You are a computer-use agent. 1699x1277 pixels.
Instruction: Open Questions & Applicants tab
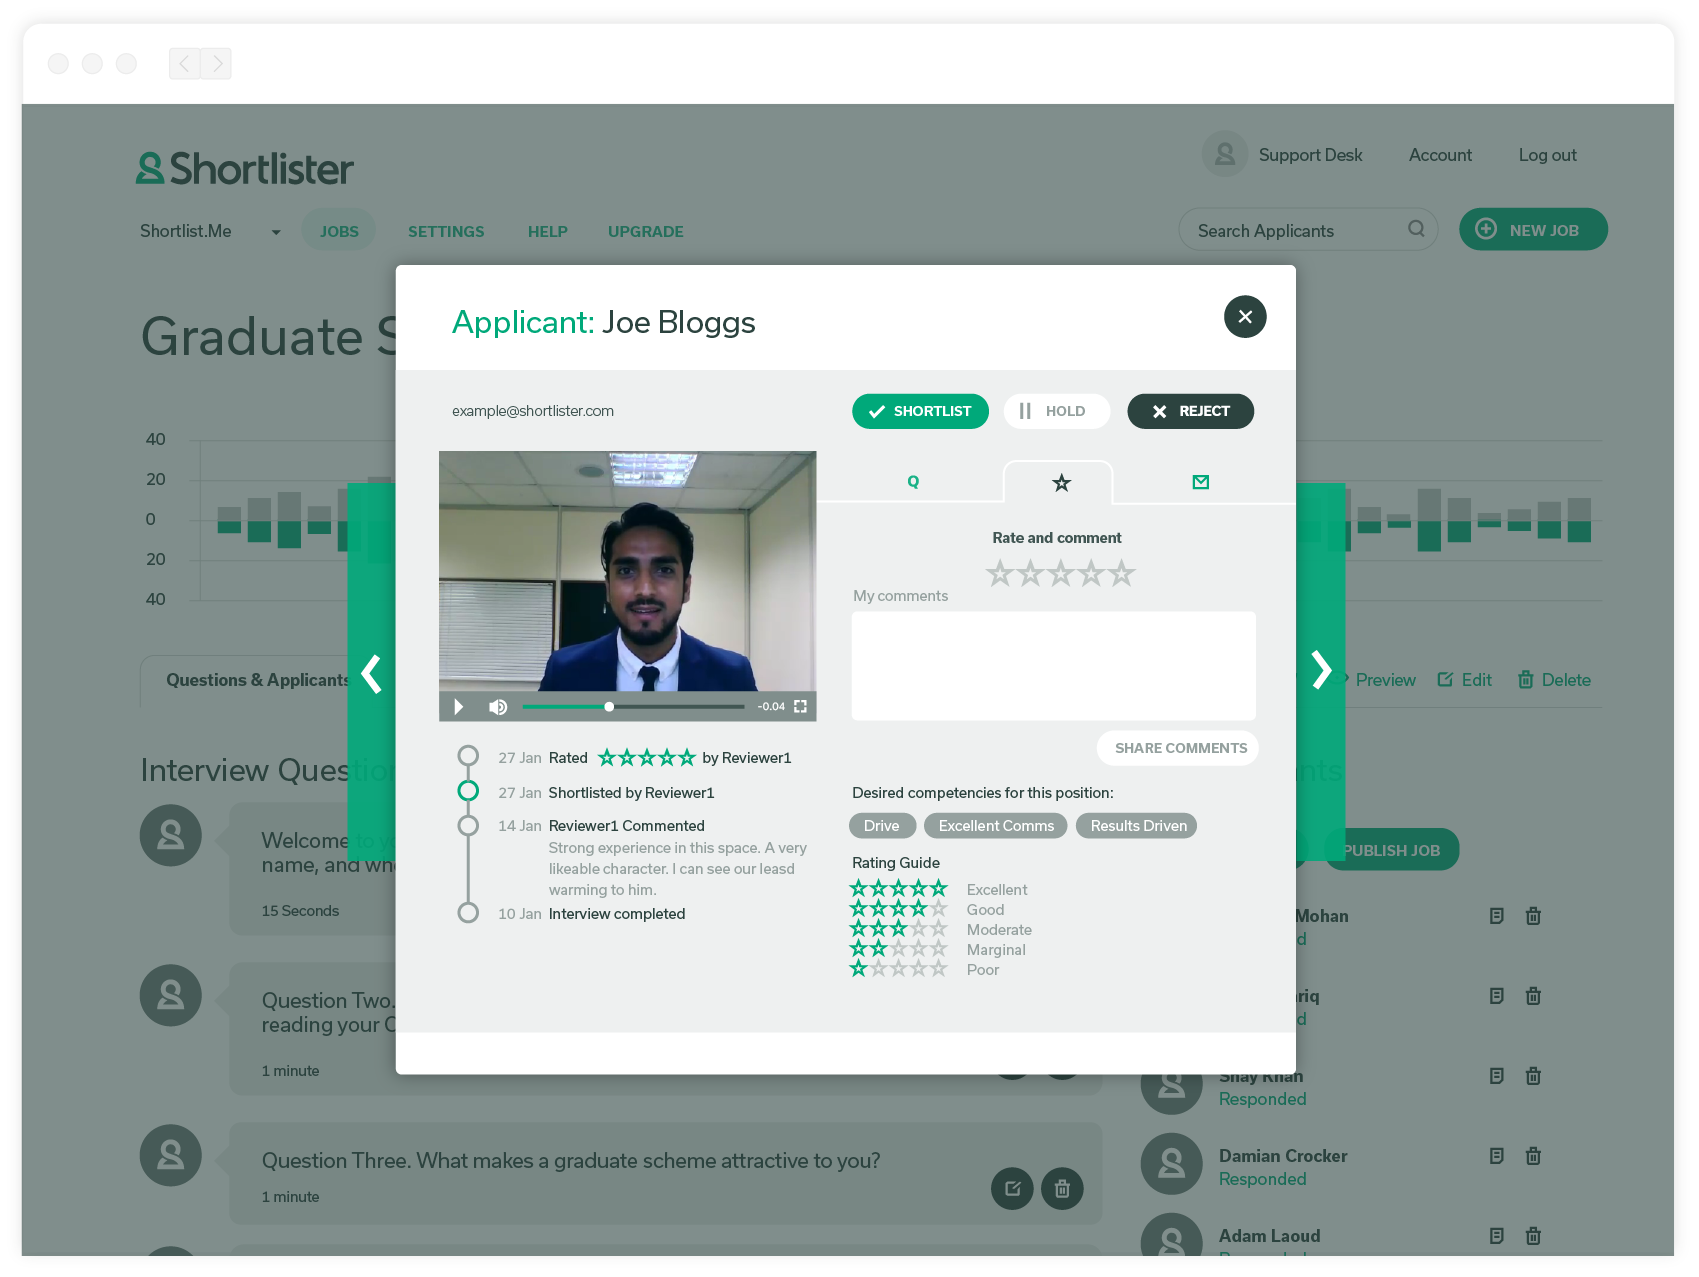[x=258, y=680]
